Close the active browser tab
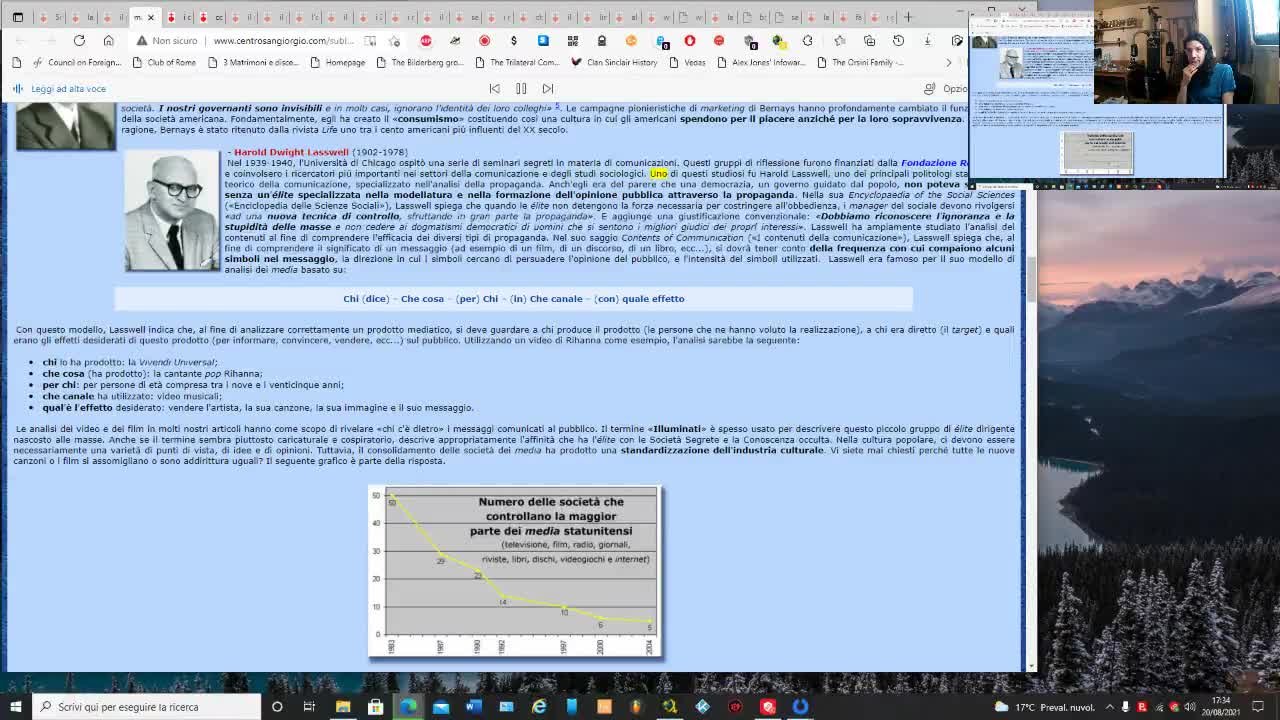The width and height of the screenshot is (1280, 720). point(151,17)
